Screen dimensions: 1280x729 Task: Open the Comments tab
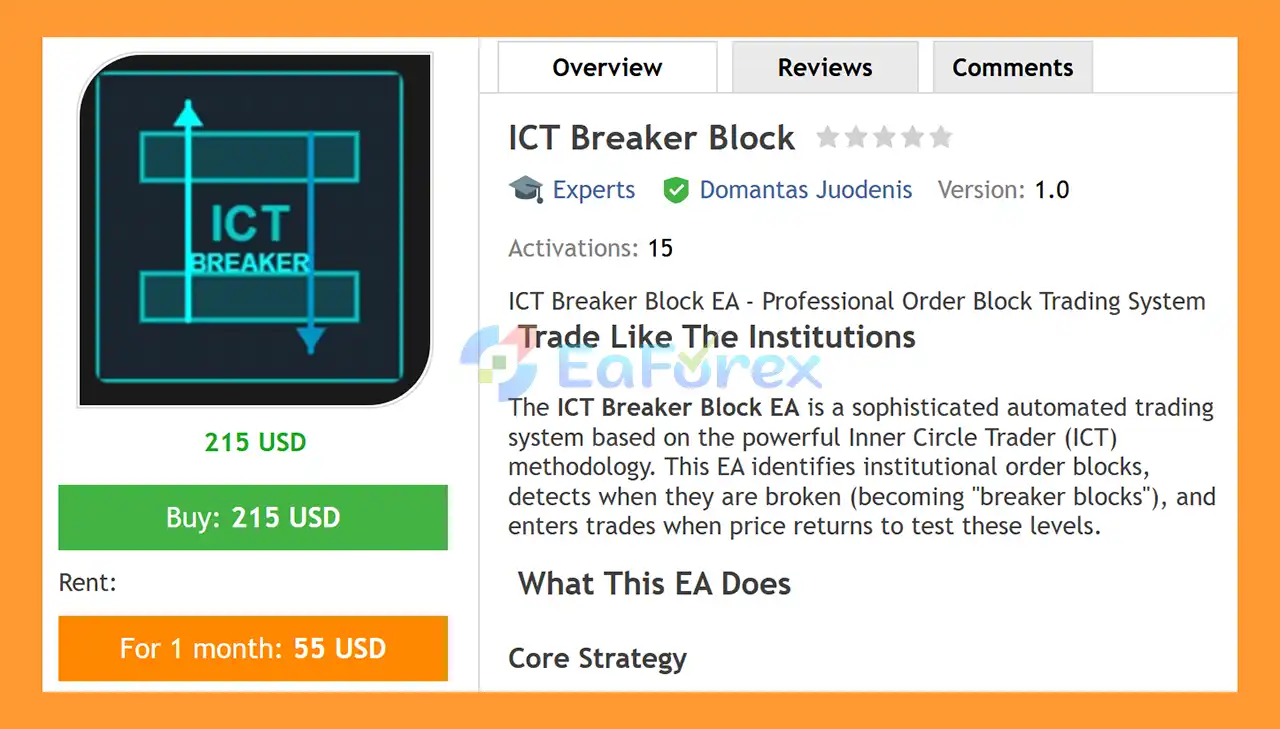[x=1013, y=67]
